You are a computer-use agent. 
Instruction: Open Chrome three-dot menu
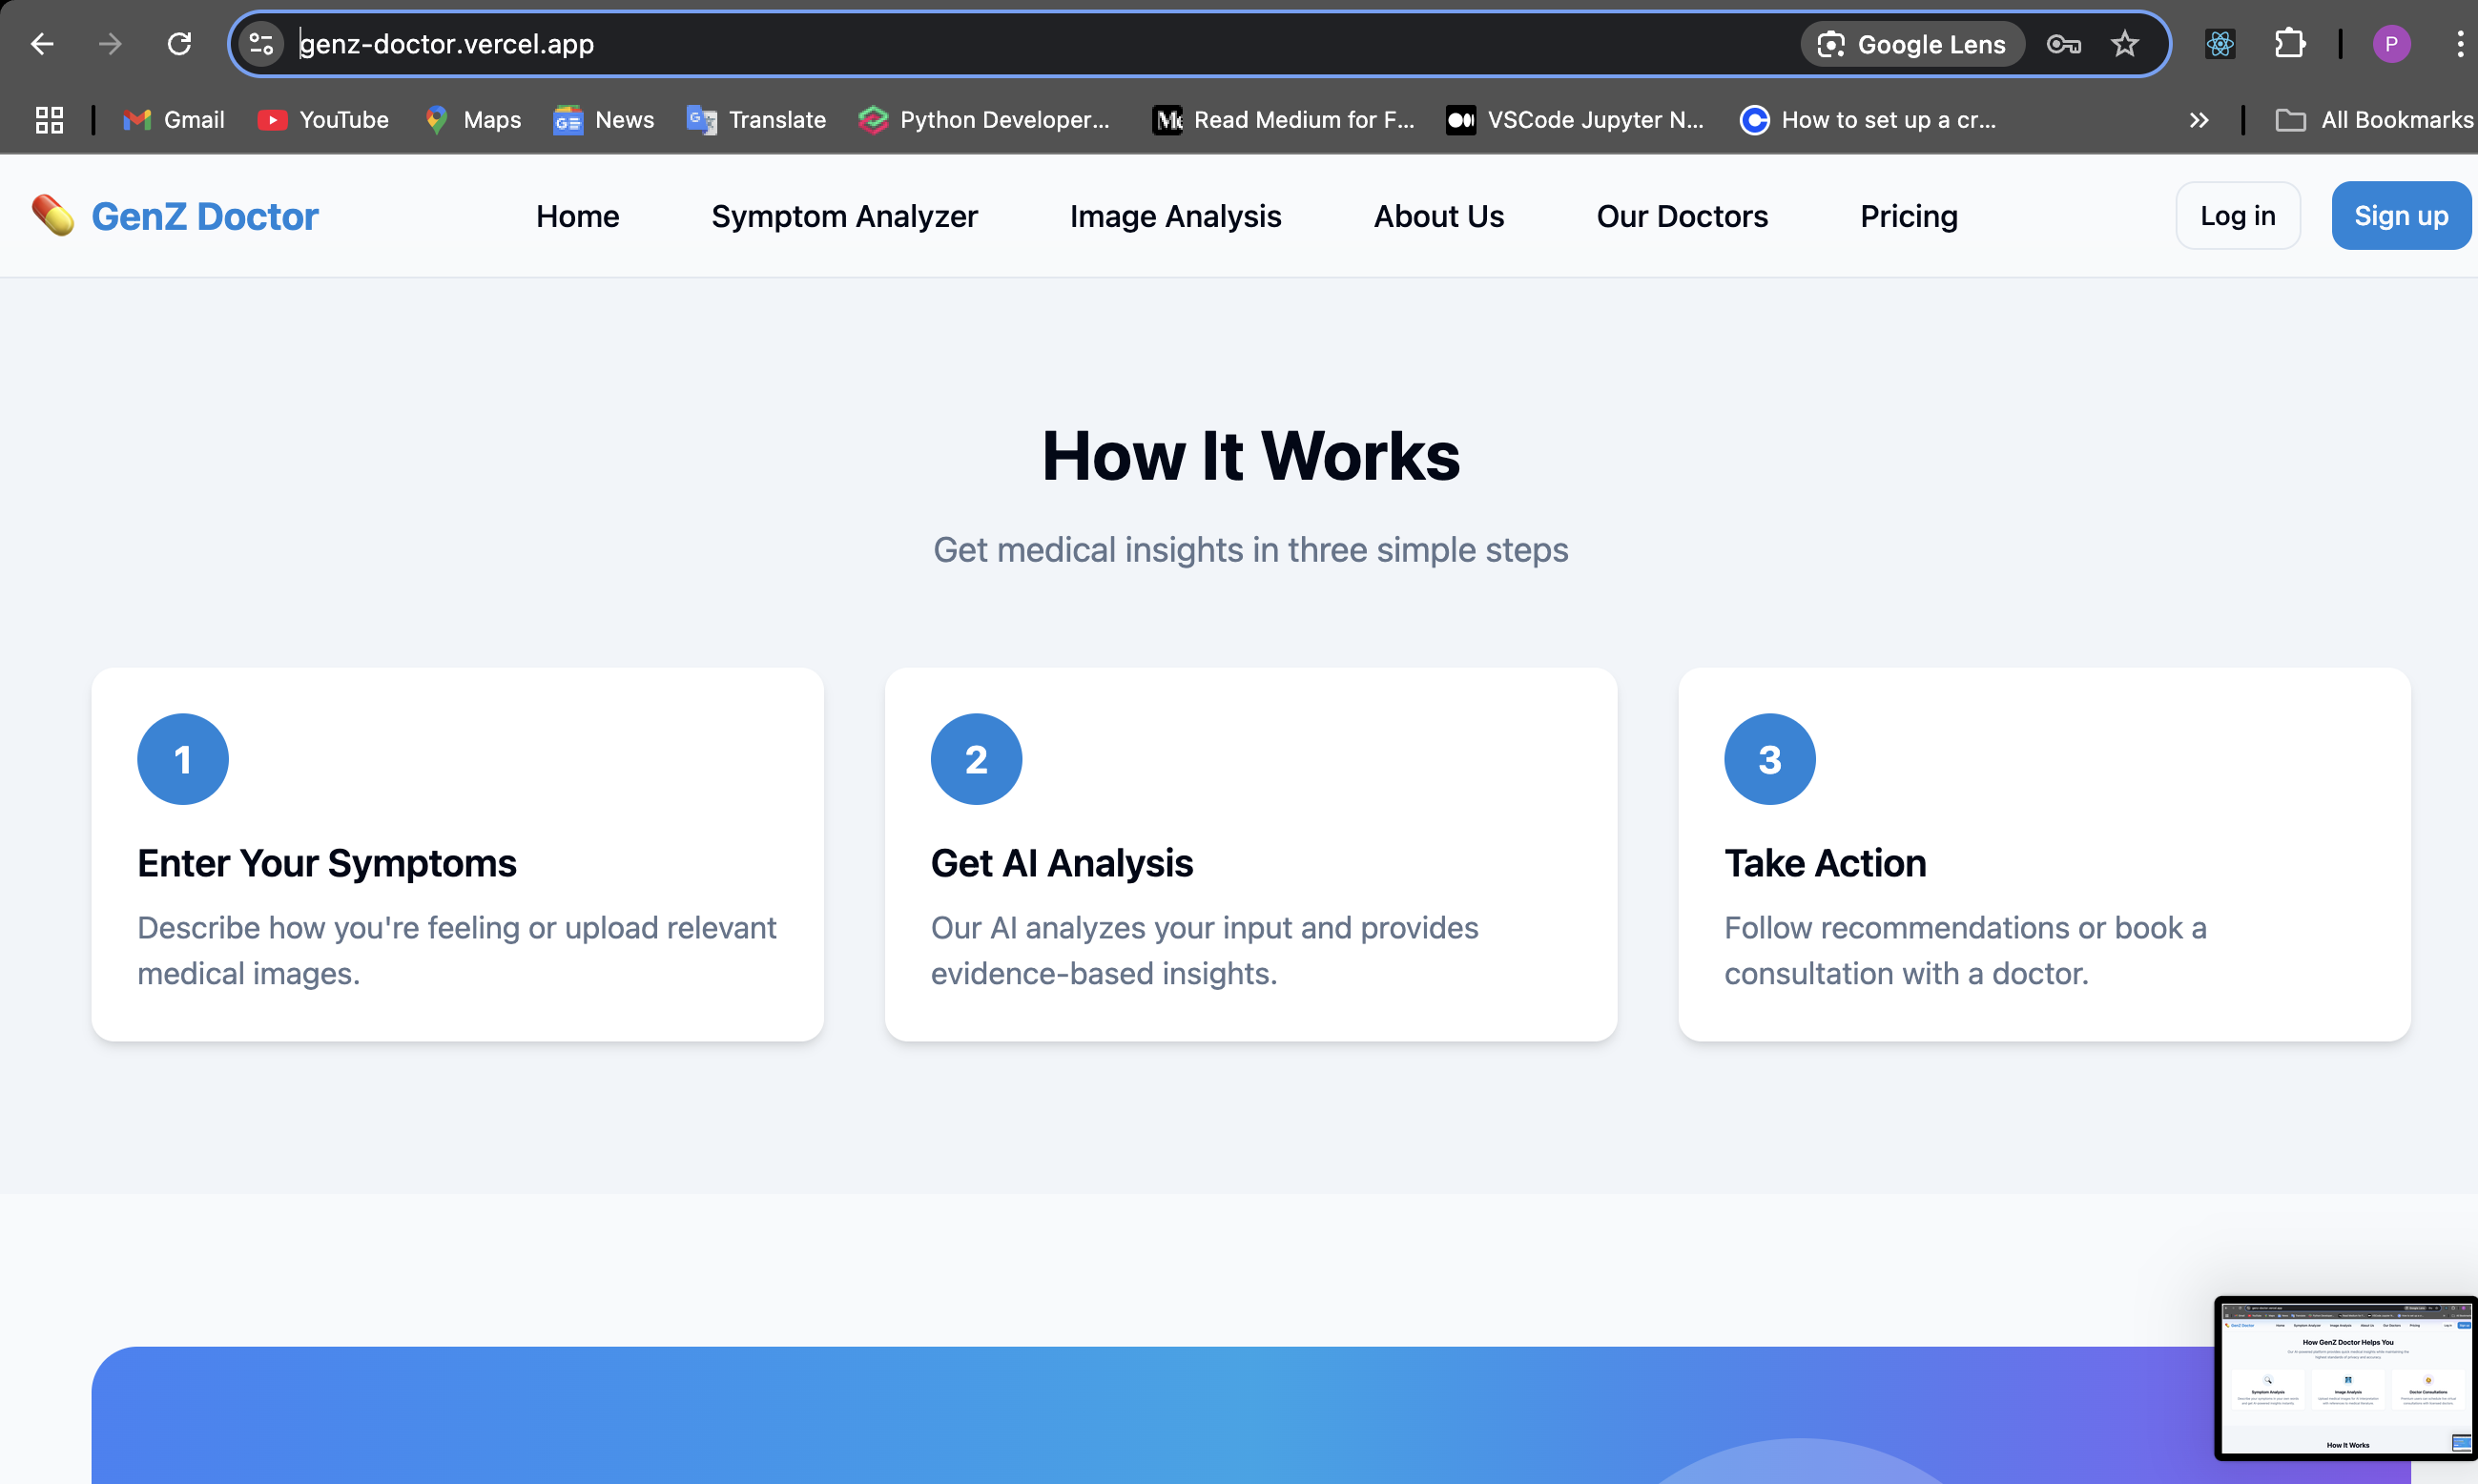[x=2459, y=44]
